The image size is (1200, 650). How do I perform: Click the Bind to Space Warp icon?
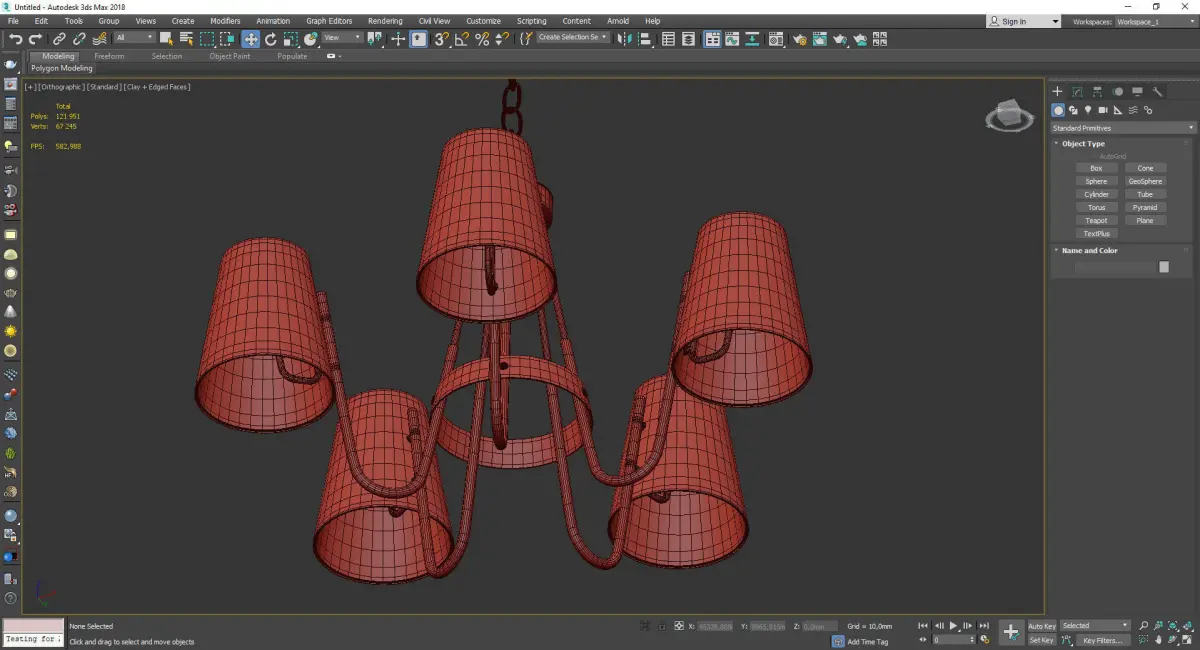click(x=99, y=39)
